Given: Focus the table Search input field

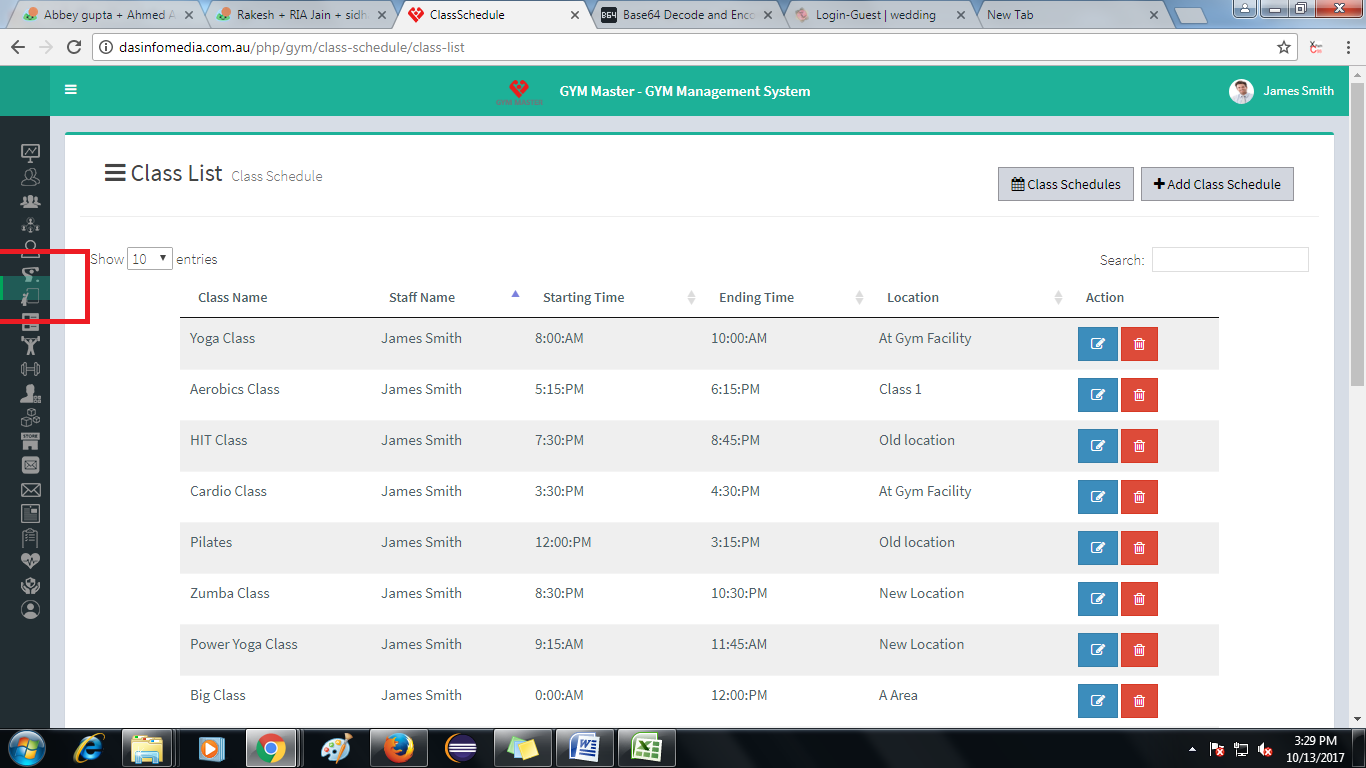Looking at the screenshot, I should [x=1230, y=259].
